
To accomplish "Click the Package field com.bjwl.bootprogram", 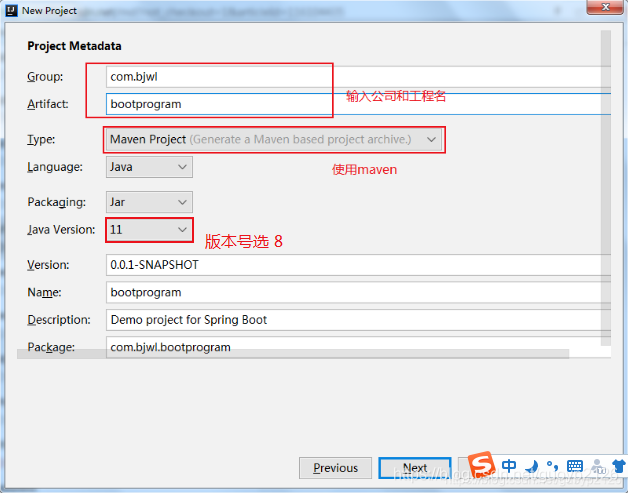I will pos(358,347).
